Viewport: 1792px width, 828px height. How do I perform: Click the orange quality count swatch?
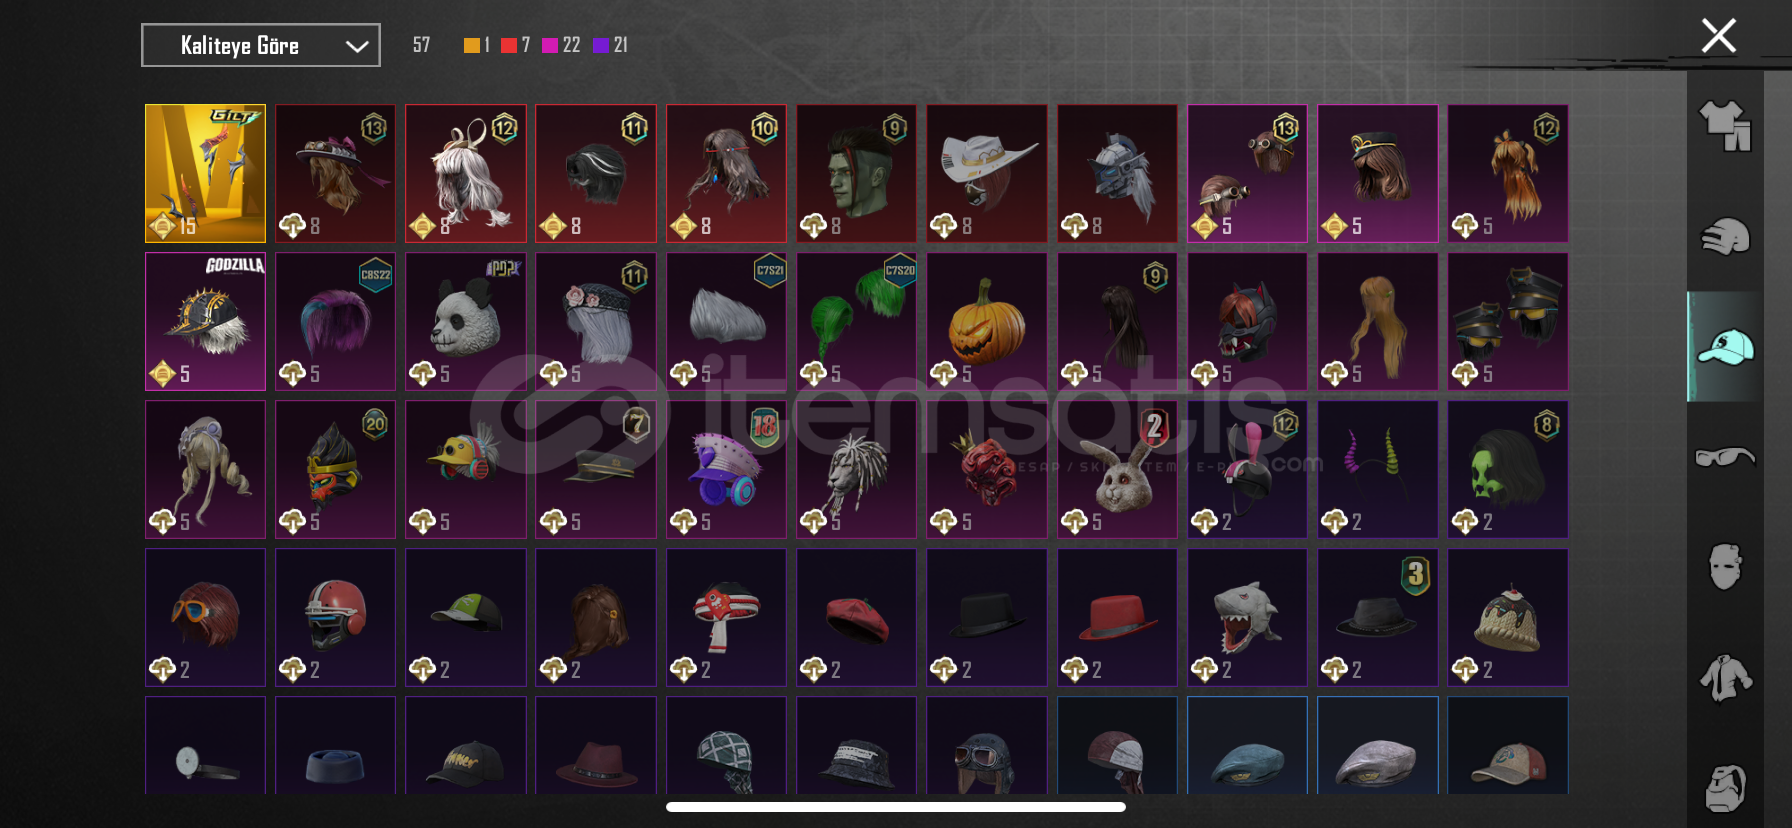pyautogui.click(x=472, y=45)
